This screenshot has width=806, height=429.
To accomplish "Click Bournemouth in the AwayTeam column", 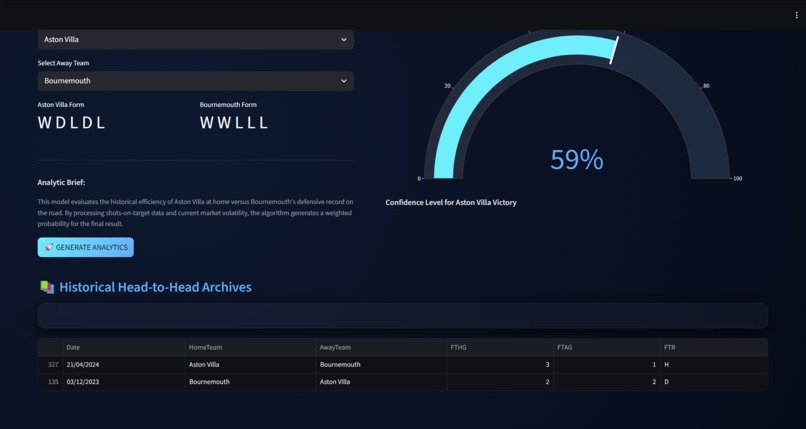I will coord(381,365).
